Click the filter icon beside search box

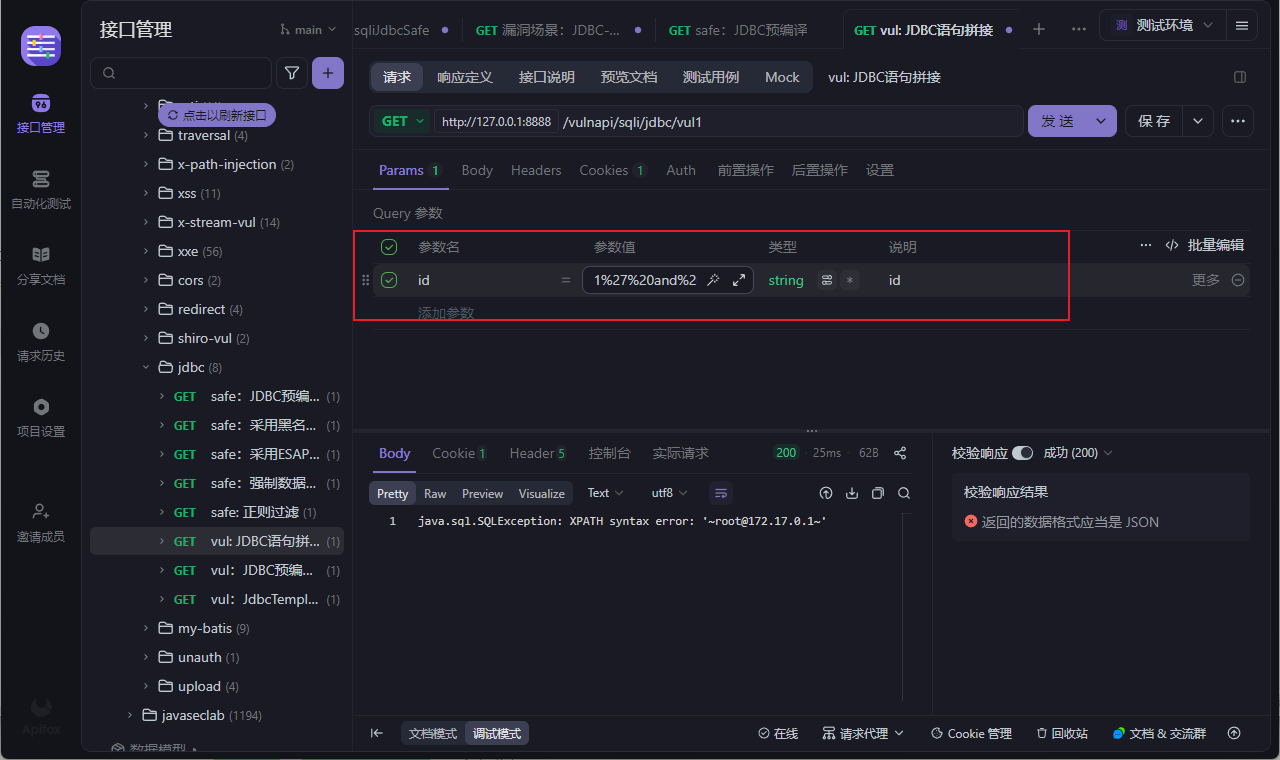(292, 73)
